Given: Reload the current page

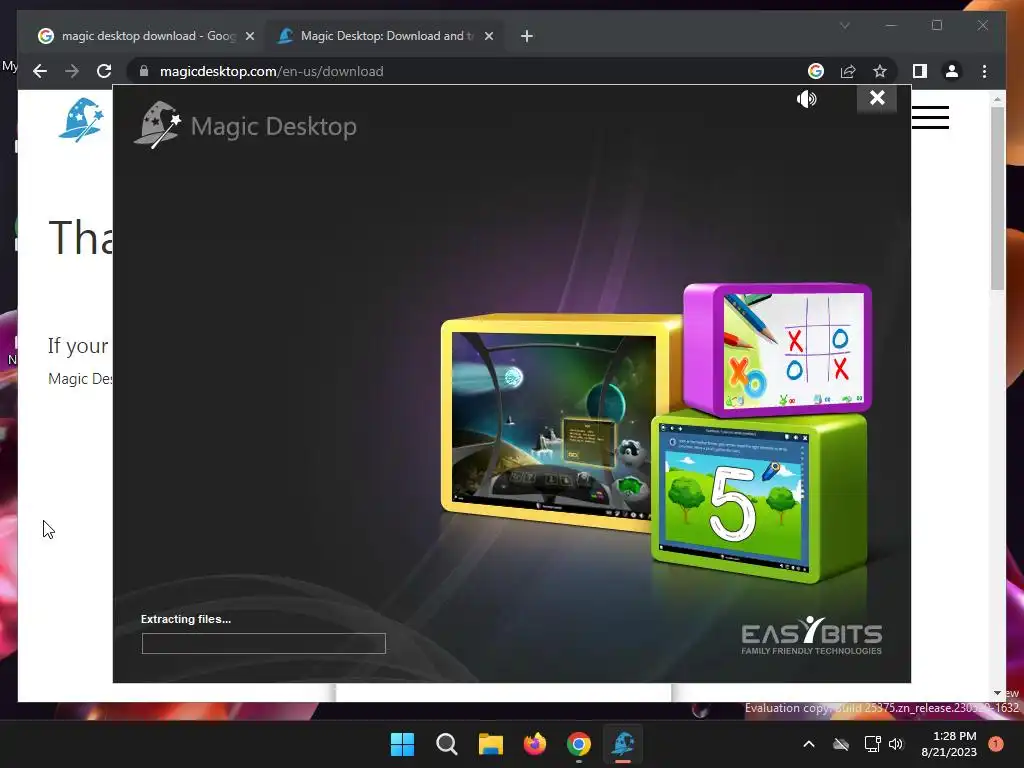Looking at the screenshot, I should [104, 71].
